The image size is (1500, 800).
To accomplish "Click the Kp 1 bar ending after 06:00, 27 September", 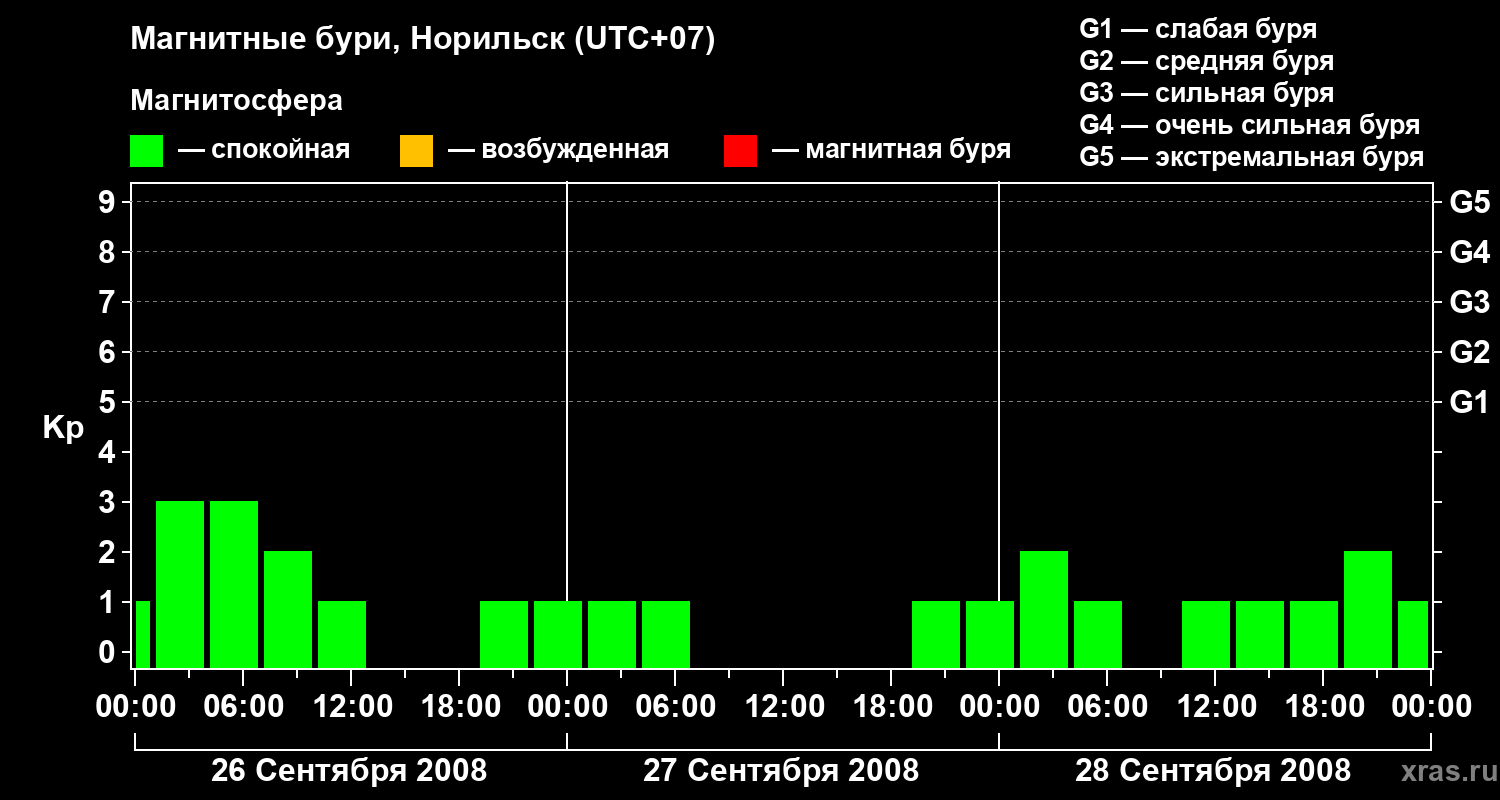I will (x=666, y=634).
